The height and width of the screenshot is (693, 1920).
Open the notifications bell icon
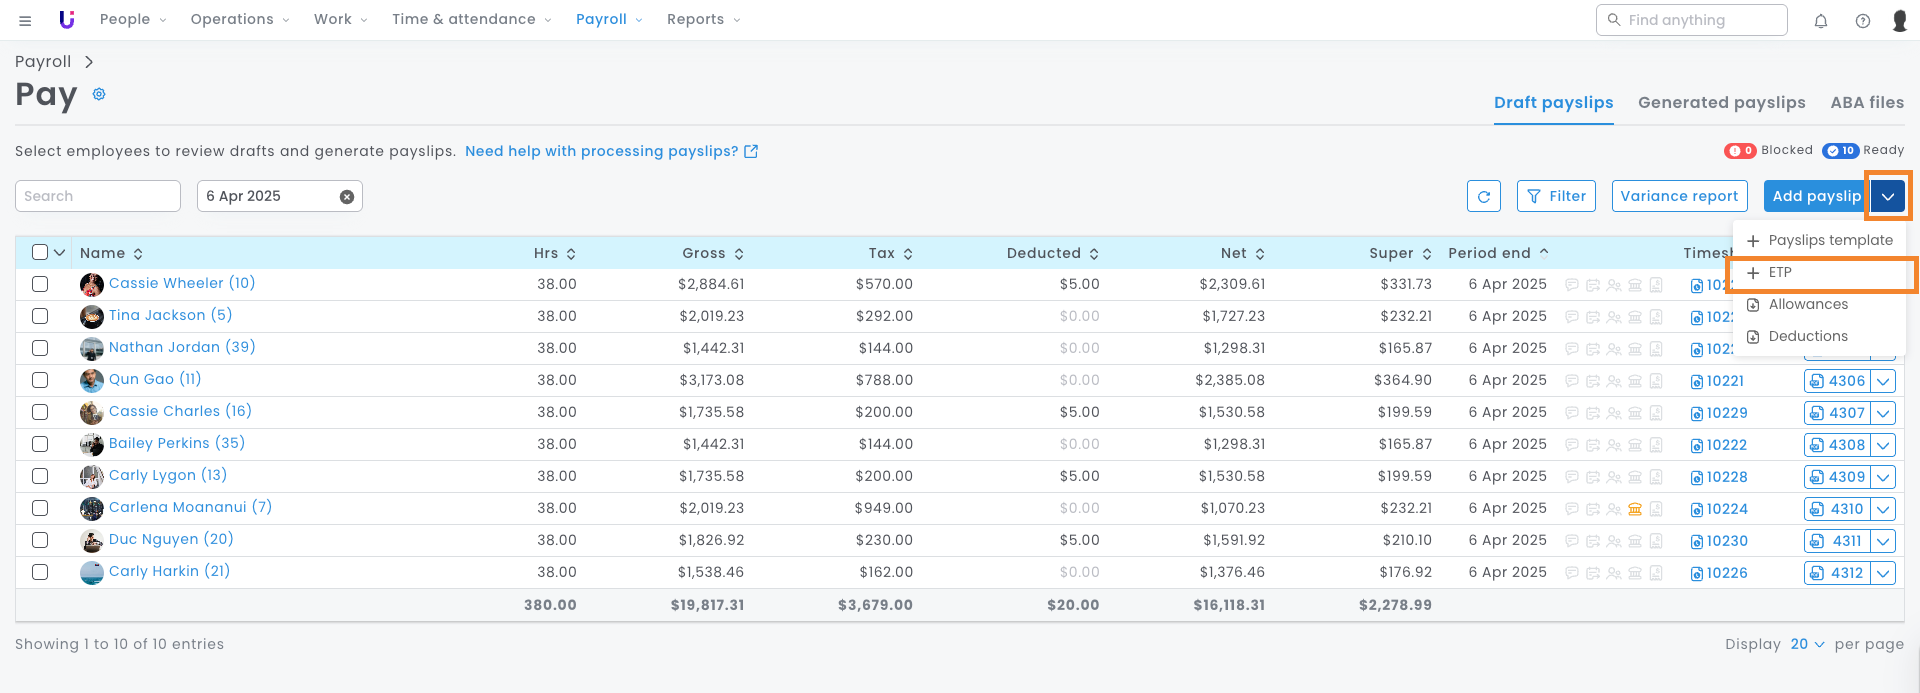(1820, 20)
